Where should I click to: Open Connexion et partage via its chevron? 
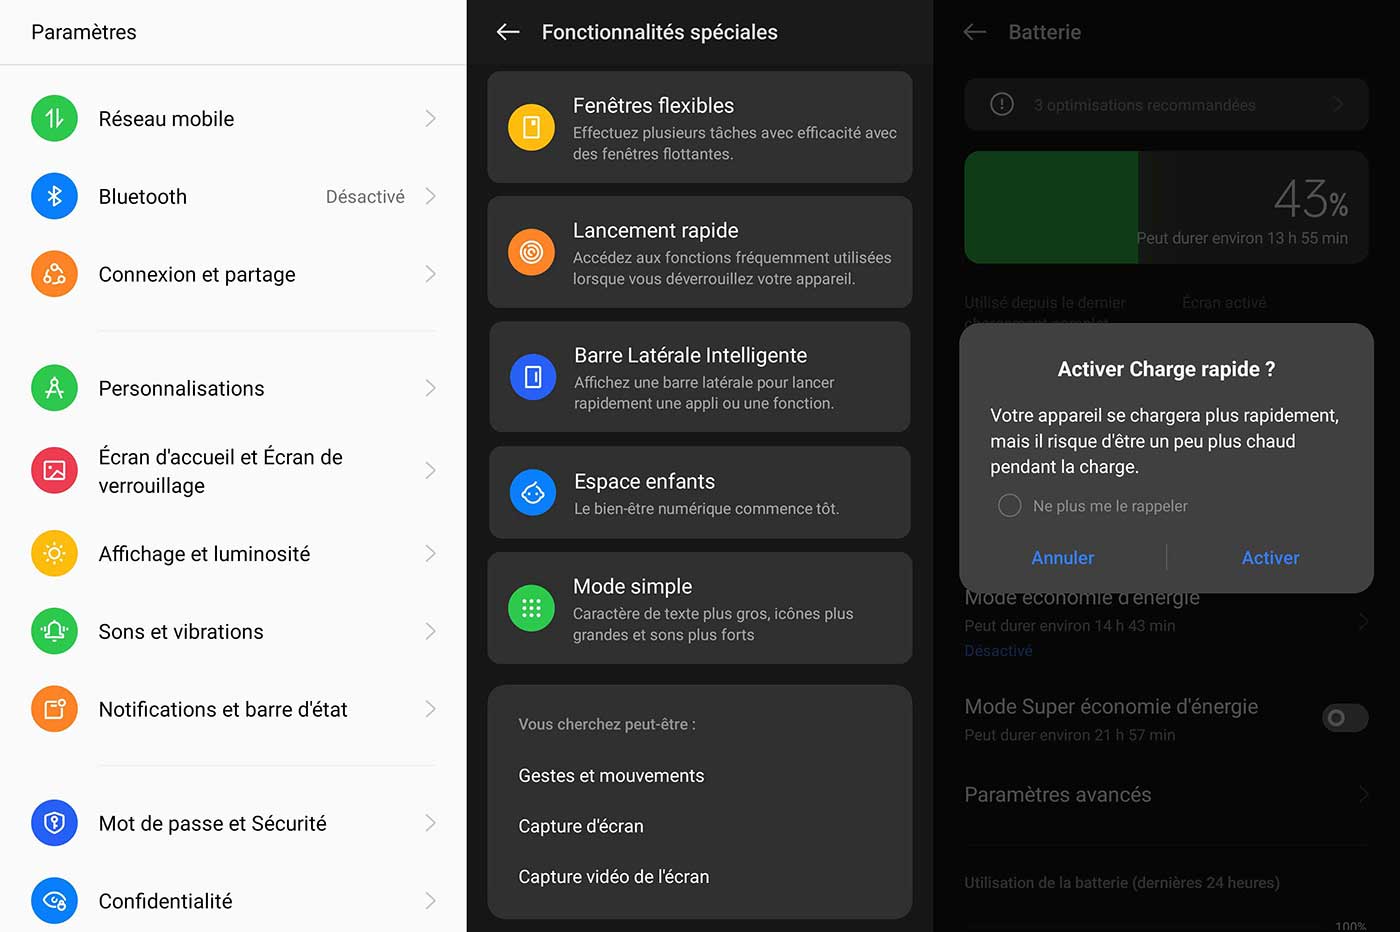(x=430, y=274)
